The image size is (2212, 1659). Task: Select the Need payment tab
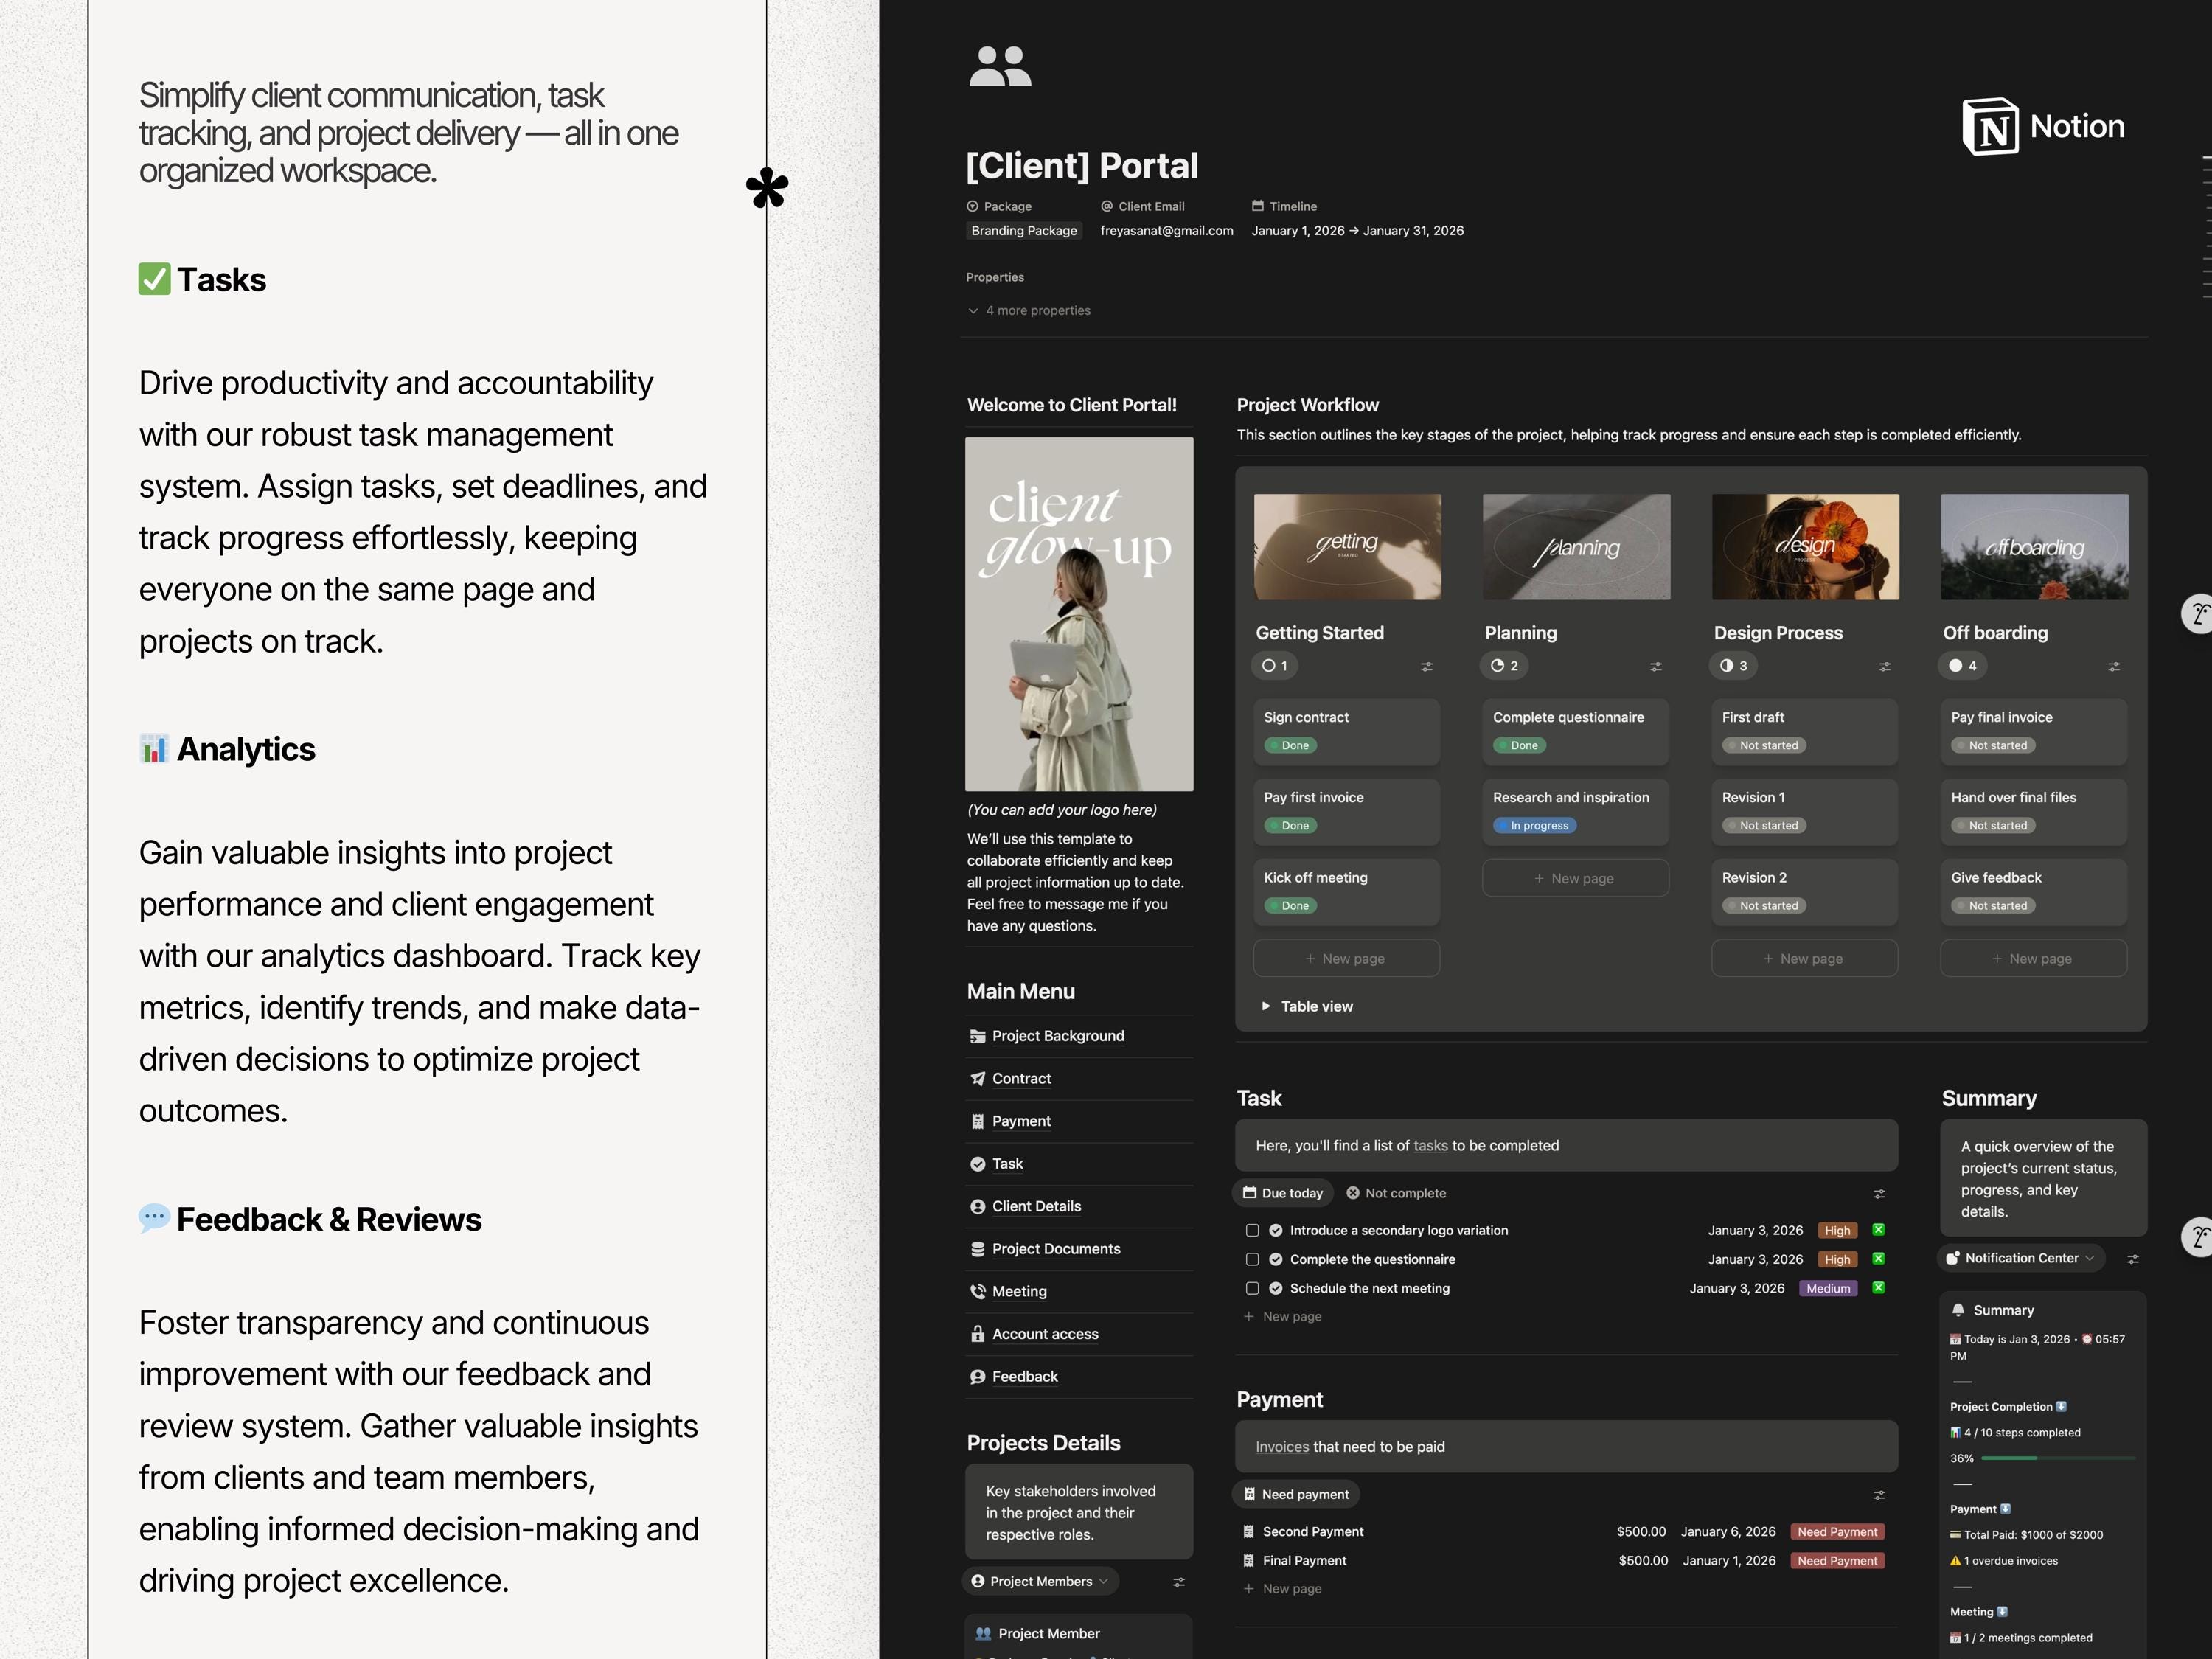point(1296,1494)
